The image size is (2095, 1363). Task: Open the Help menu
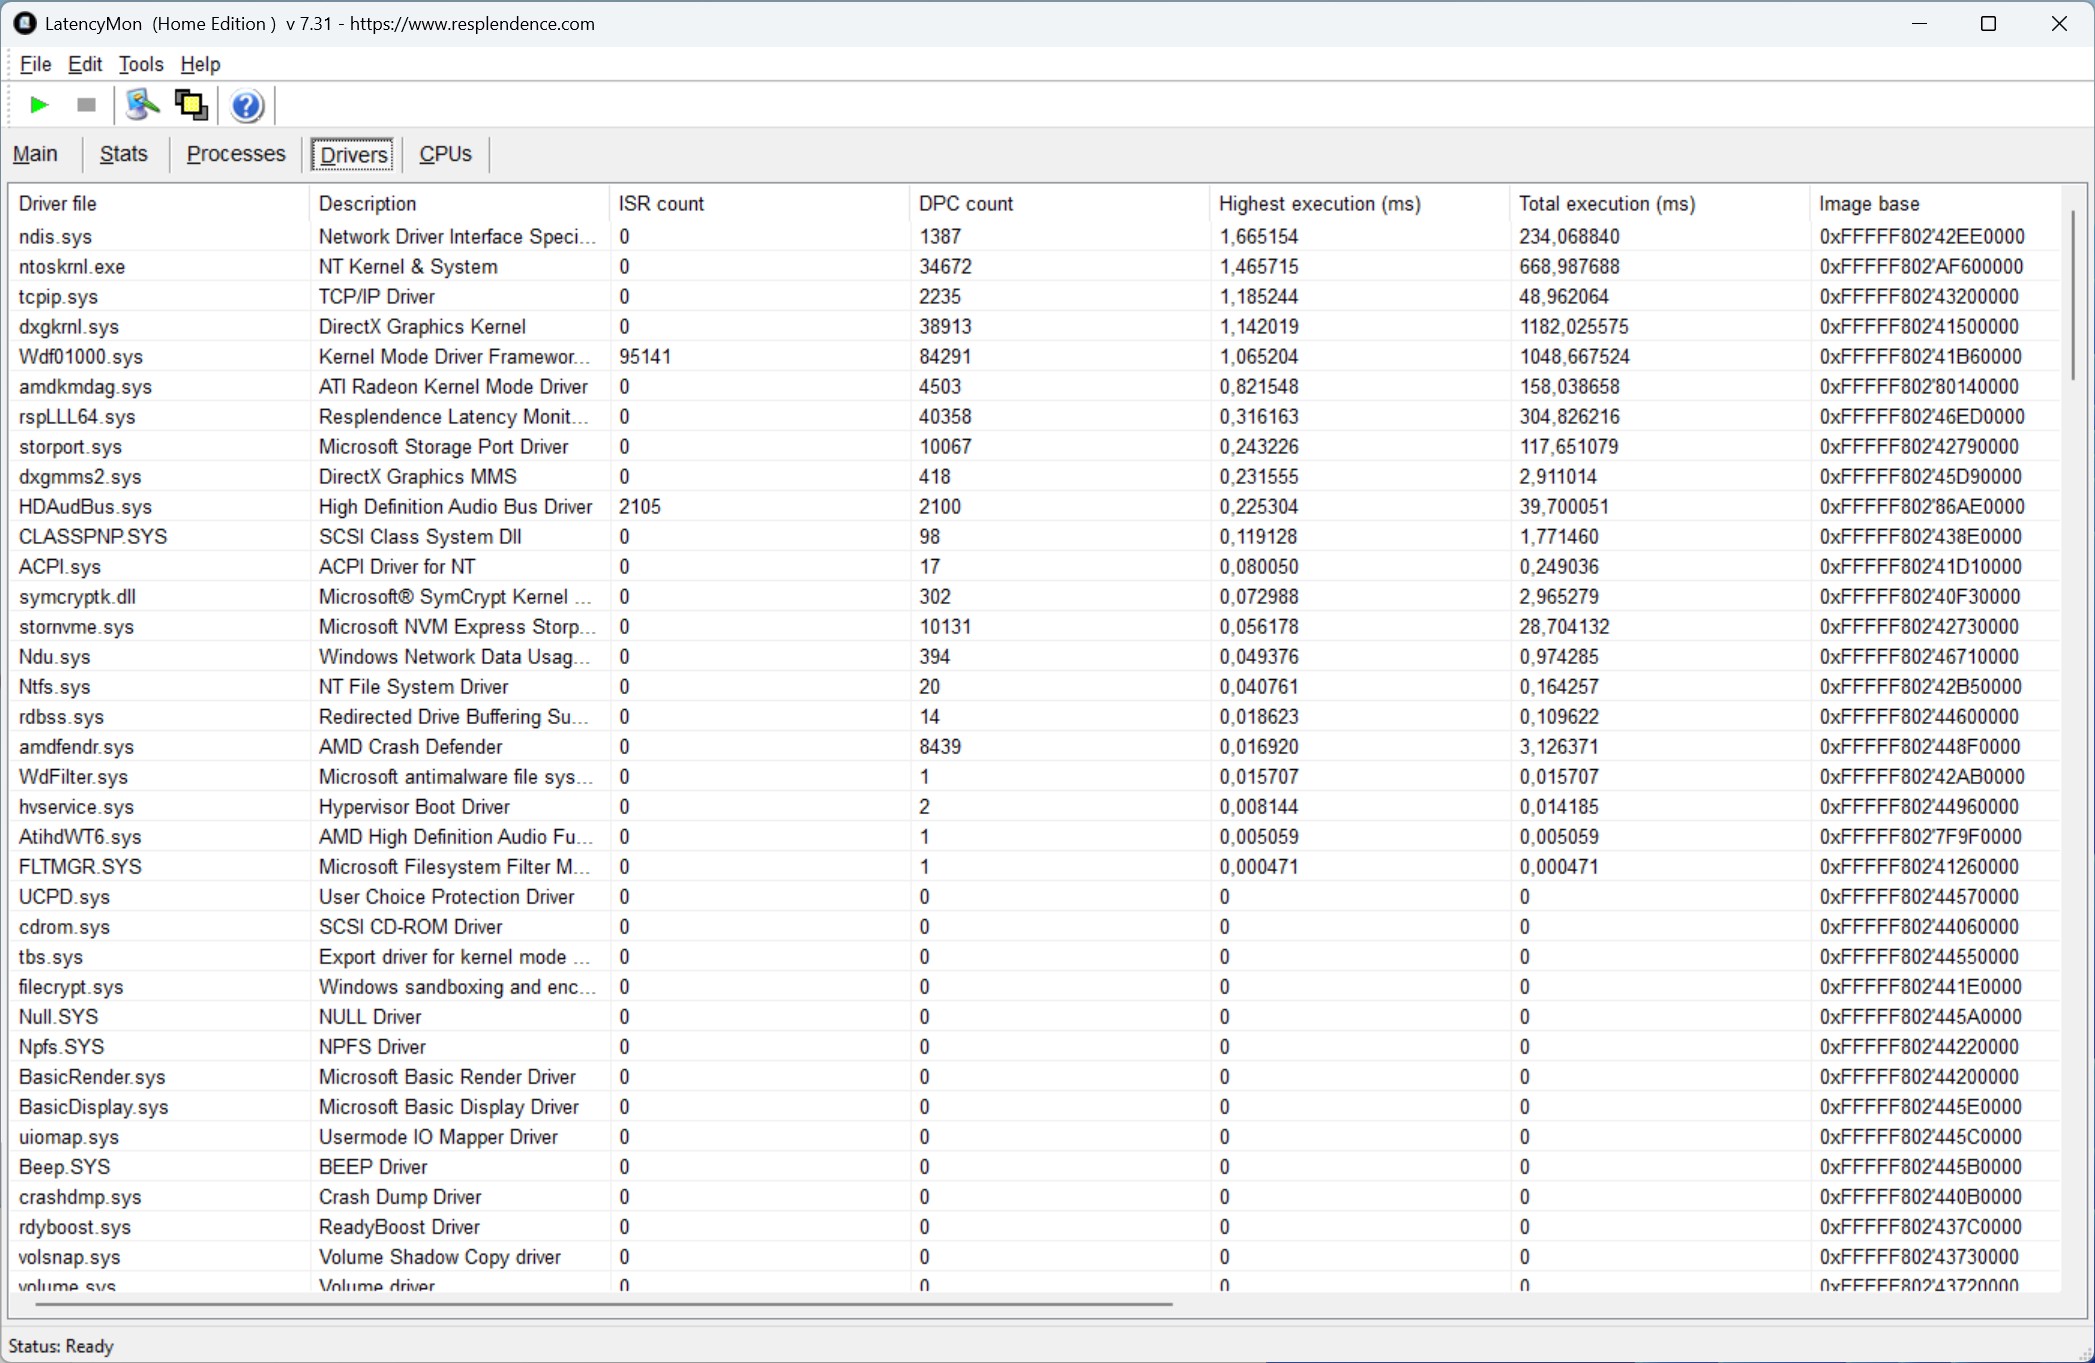coord(200,64)
